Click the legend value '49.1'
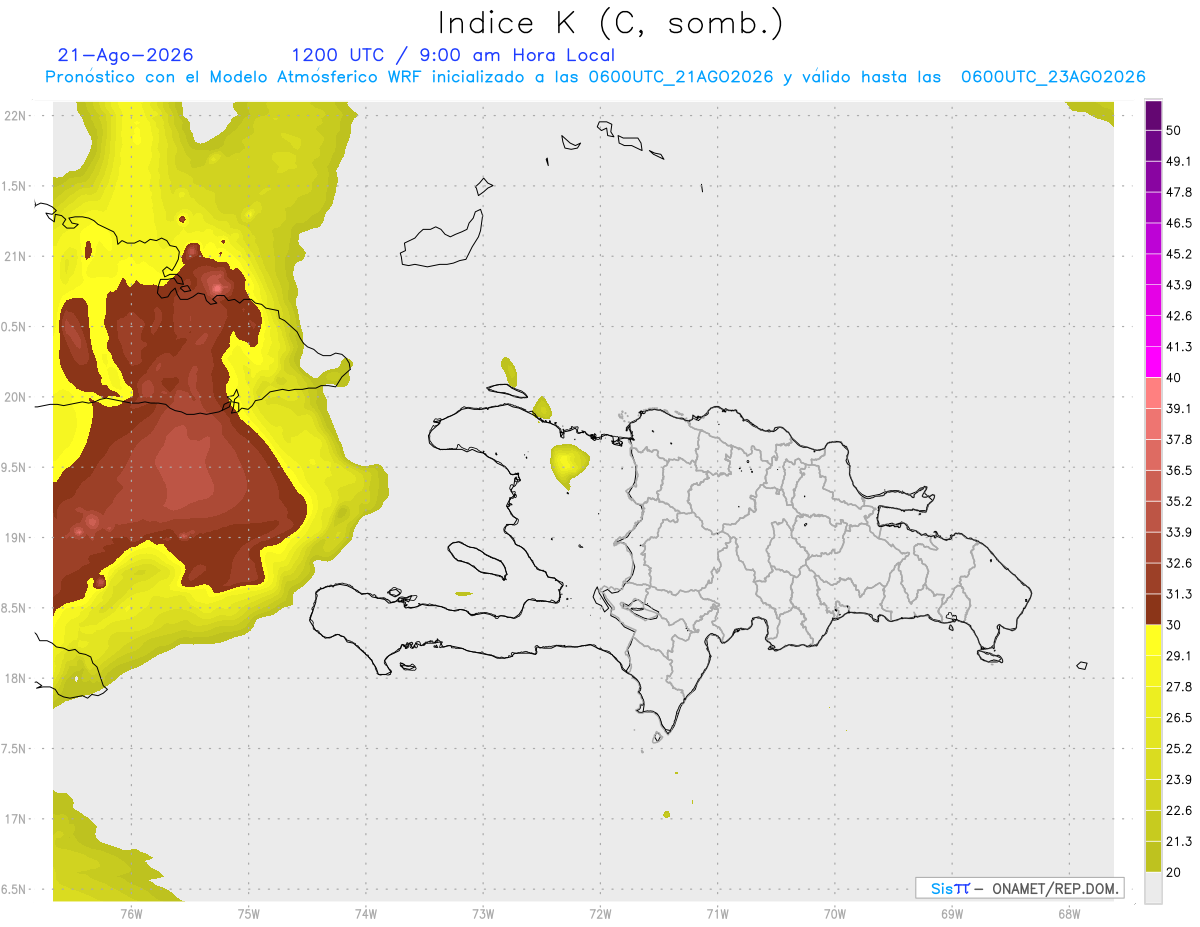This screenshot has height=927, width=1200. pos(1179,161)
